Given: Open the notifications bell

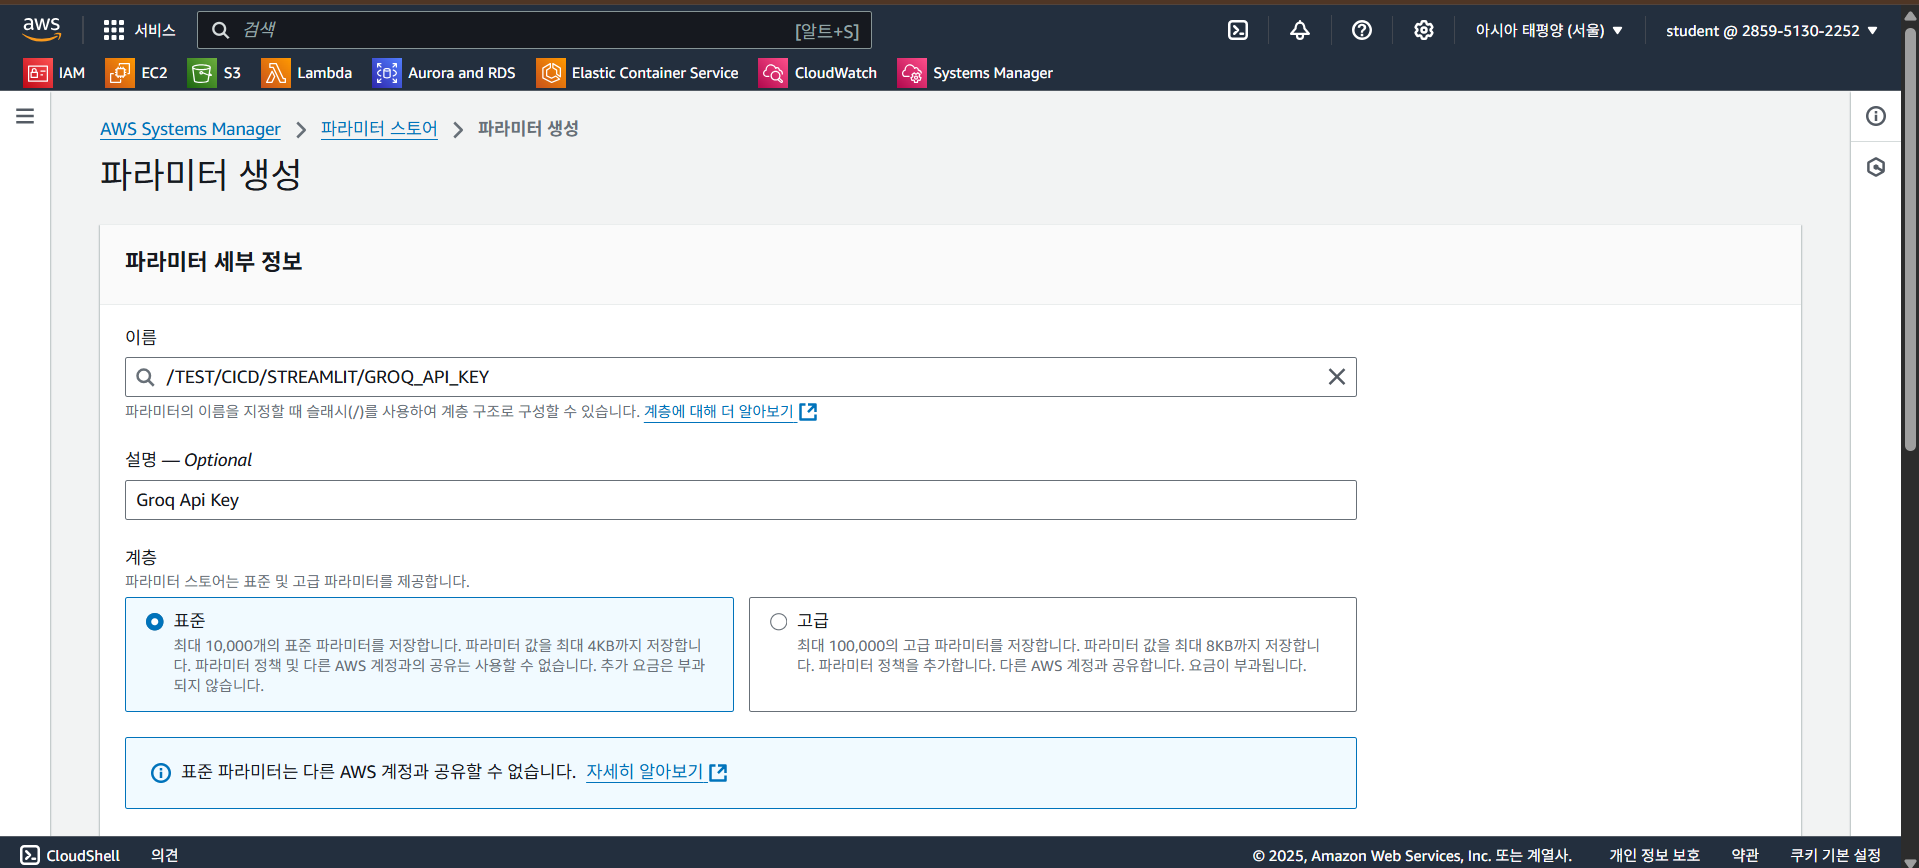Looking at the screenshot, I should [x=1300, y=30].
